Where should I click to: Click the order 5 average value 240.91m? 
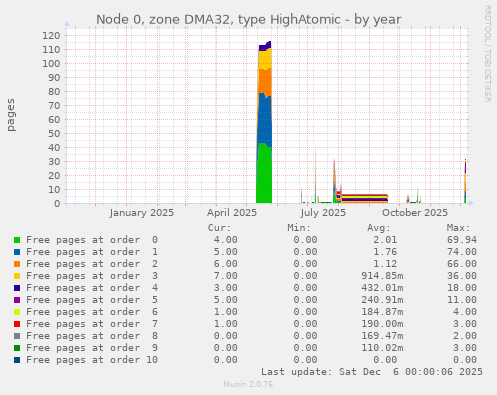tap(382, 300)
